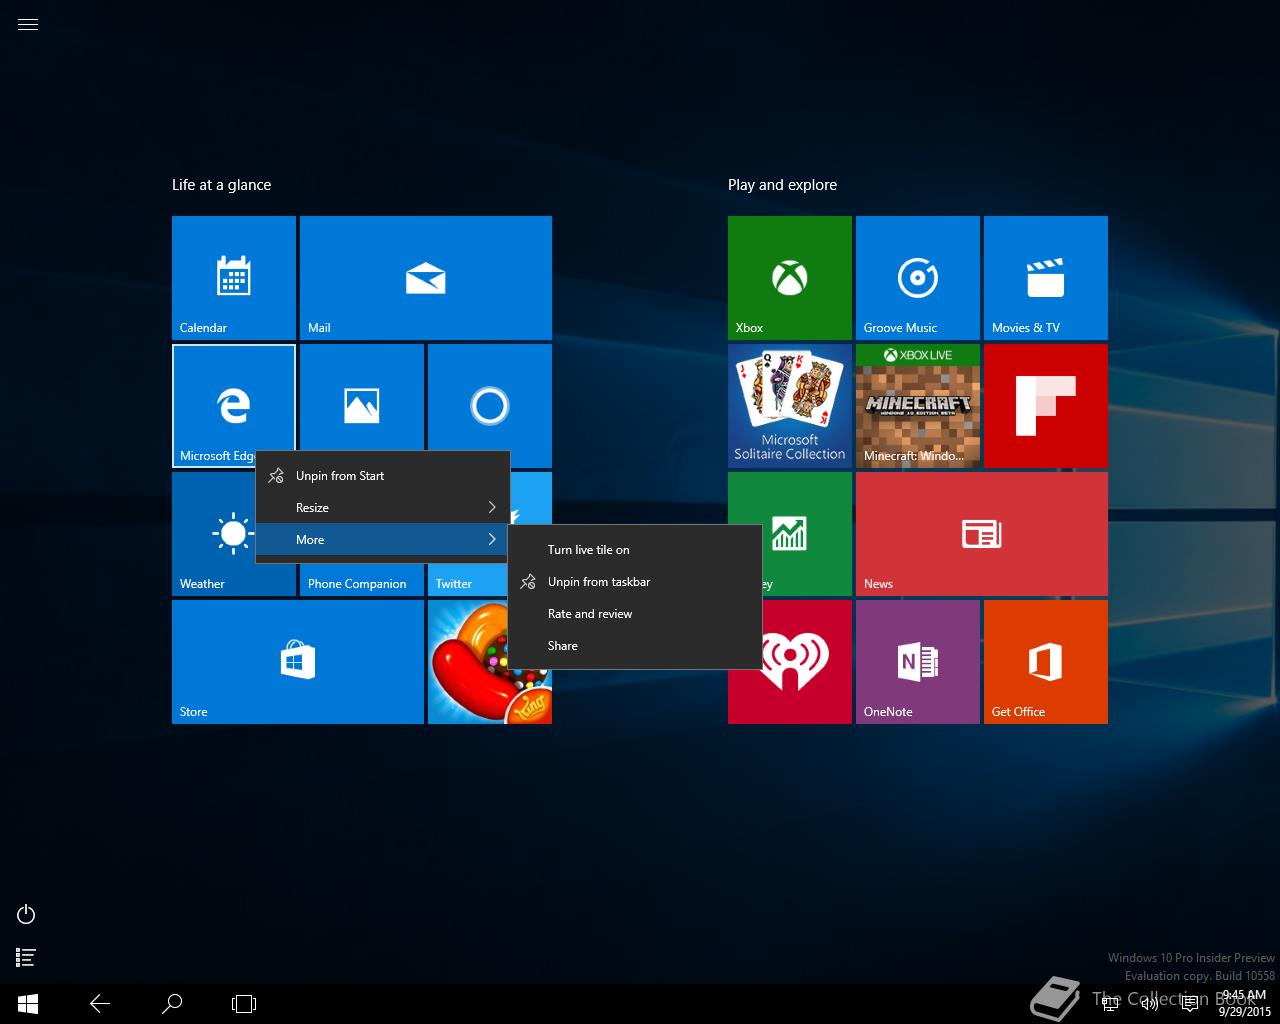
Task: Open the Calendar tile
Action: 234,278
